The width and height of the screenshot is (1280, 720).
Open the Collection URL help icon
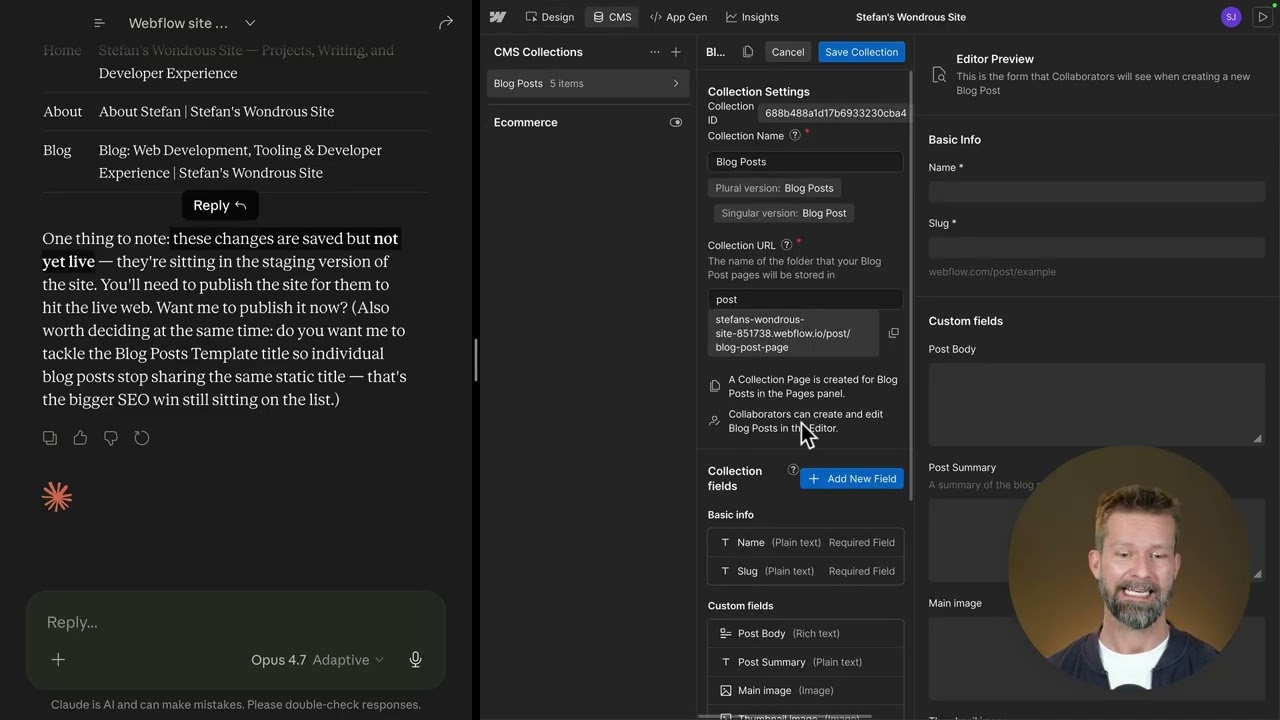(786, 245)
